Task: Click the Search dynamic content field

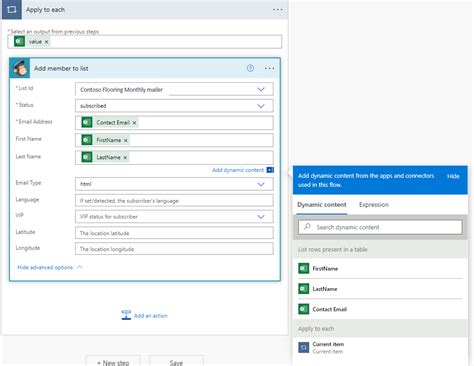Action: (x=380, y=227)
